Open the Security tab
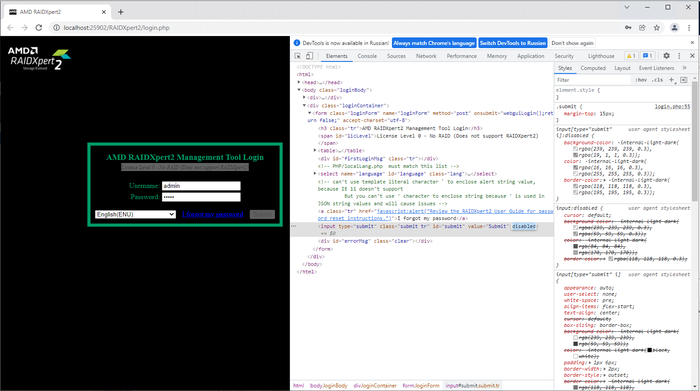 [564, 56]
